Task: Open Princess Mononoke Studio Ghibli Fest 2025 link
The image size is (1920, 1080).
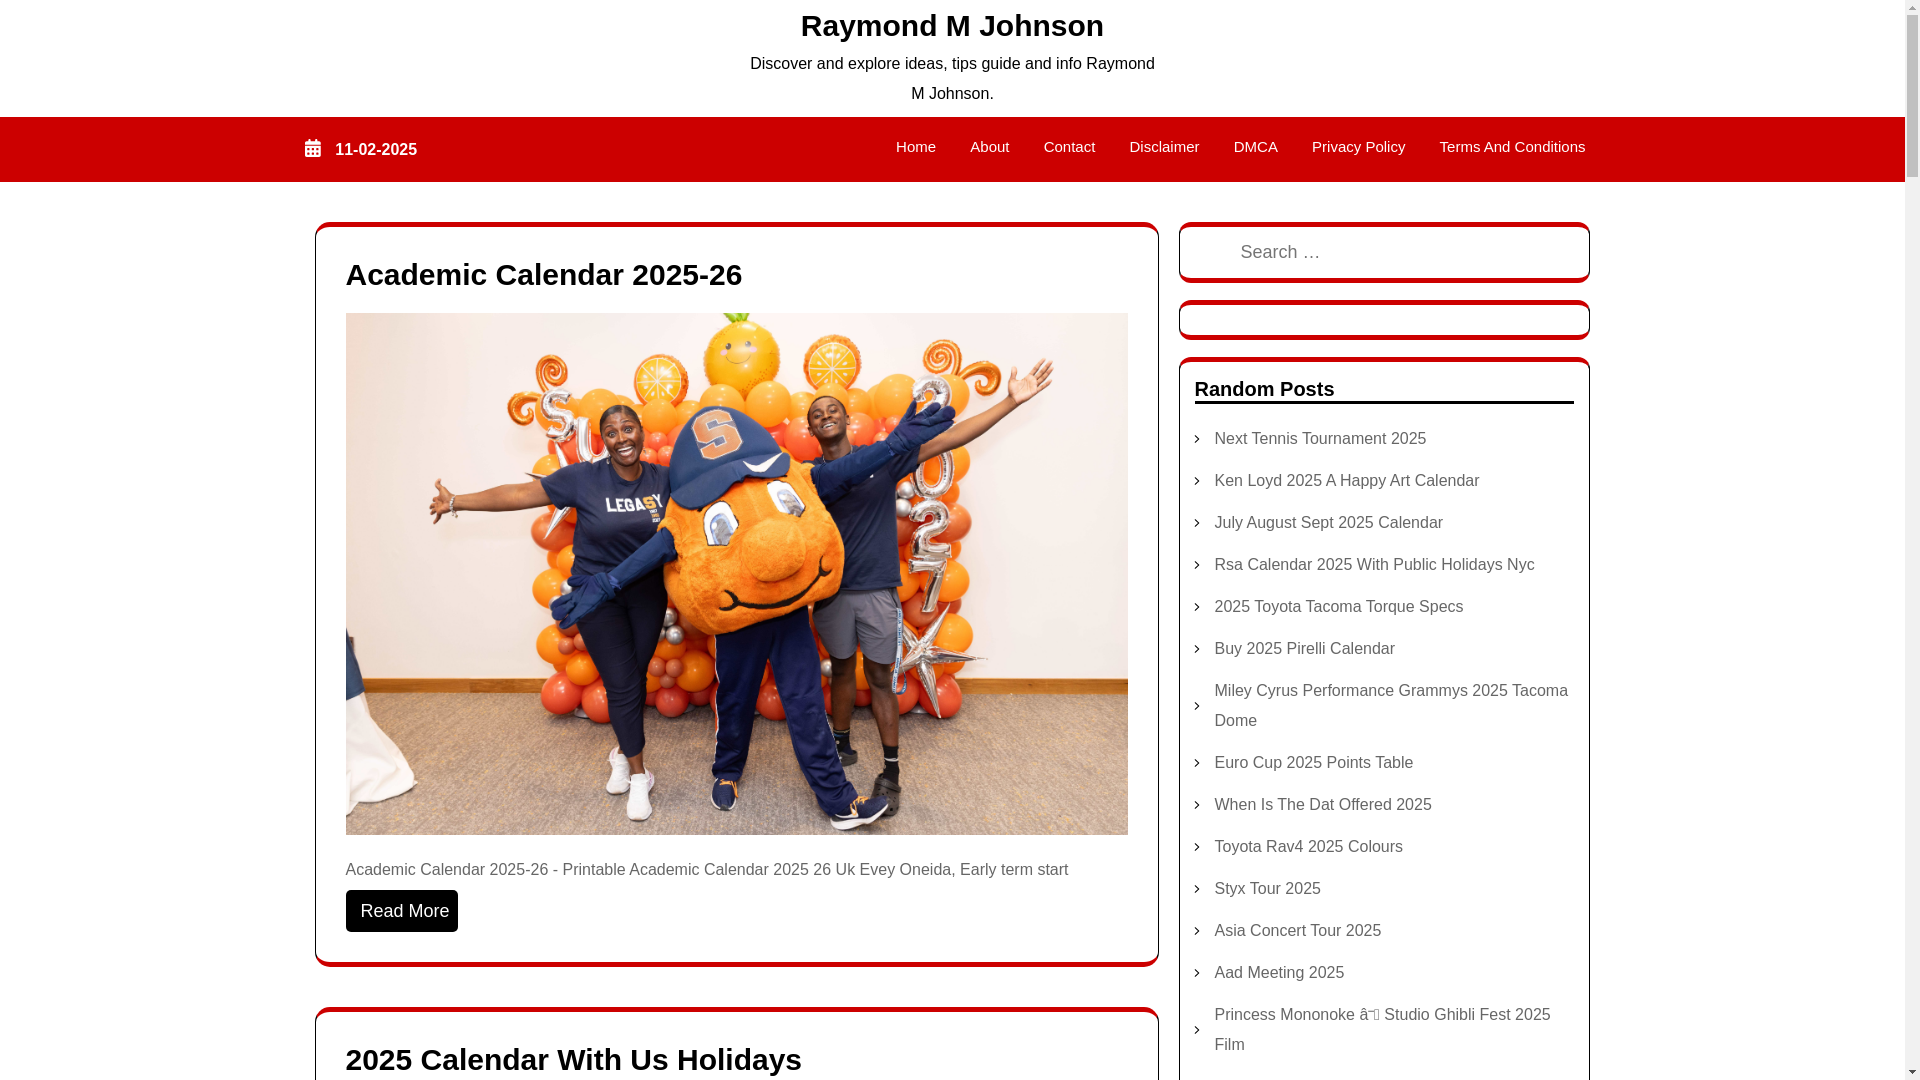Action: point(1382,1030)
